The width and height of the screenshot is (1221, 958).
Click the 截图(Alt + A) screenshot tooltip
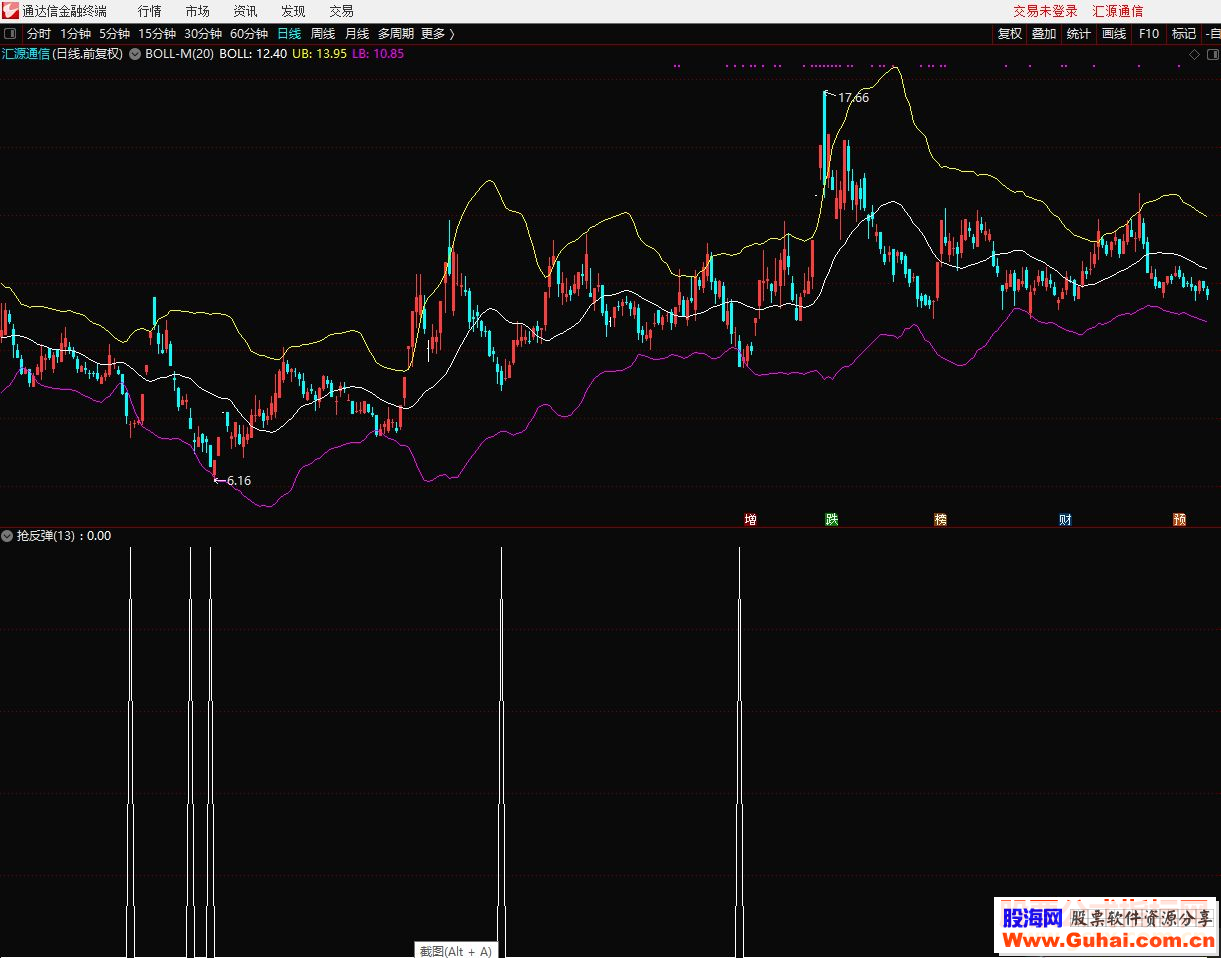click(456, 951)
